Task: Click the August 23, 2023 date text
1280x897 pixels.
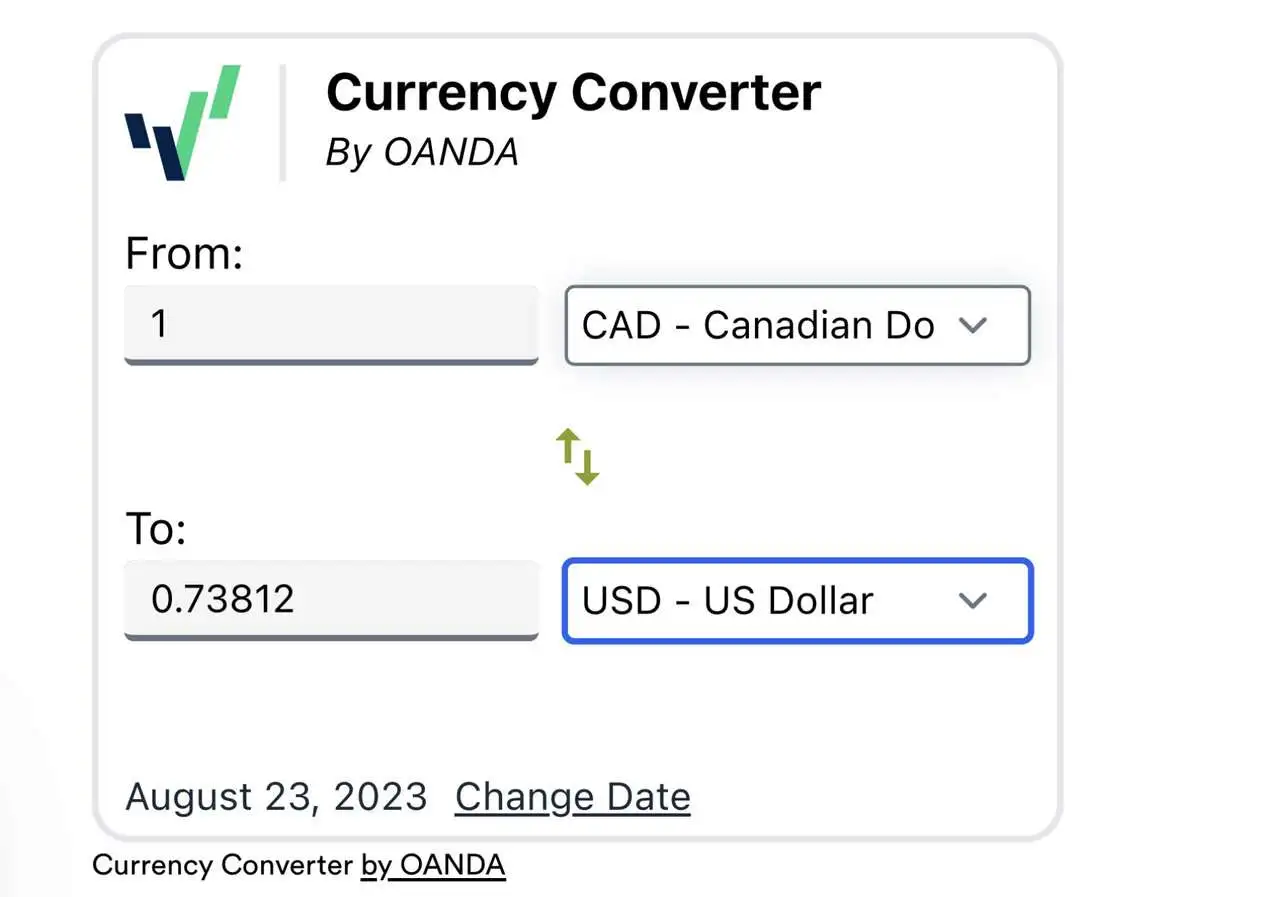Action: pyautogui.click(x=276, y=797)
